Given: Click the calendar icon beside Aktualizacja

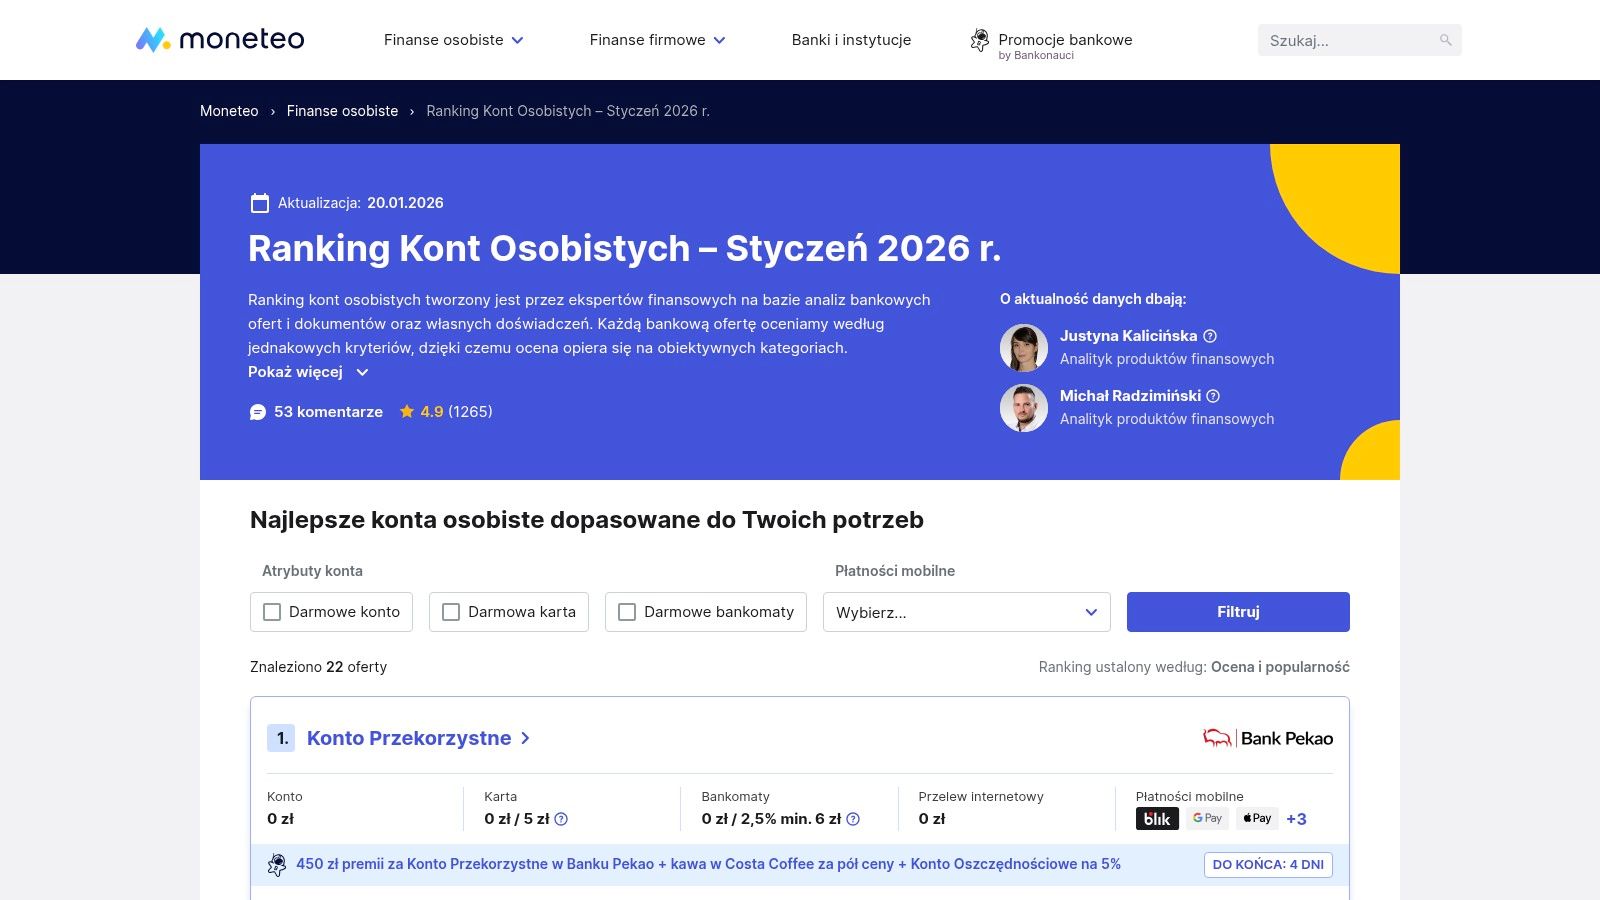Looking at the screenshot, I should [x=259, y=203].
